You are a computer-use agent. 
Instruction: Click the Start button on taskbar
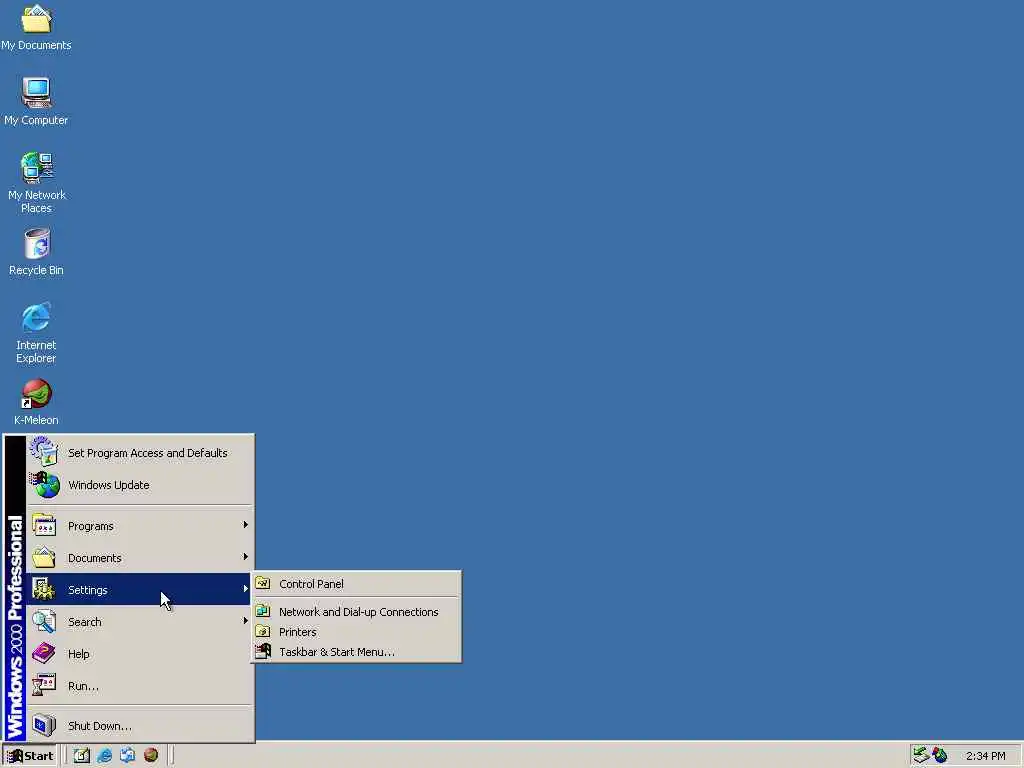tap(30, 756)
